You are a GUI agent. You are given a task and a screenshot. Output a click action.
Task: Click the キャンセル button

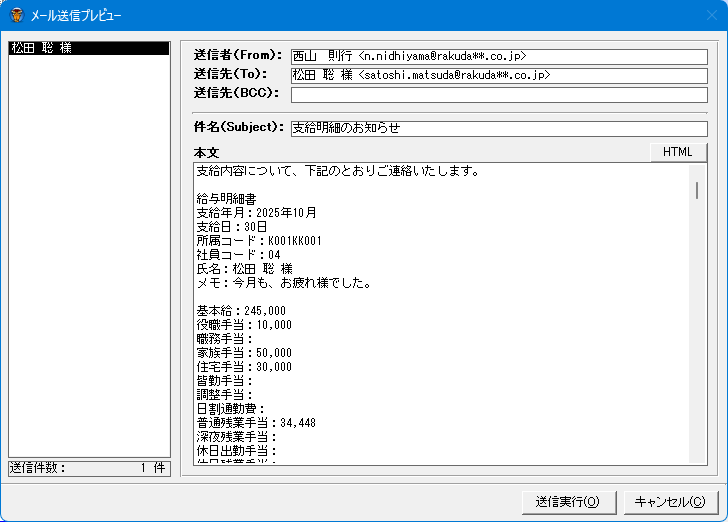[x=670, y=502]
